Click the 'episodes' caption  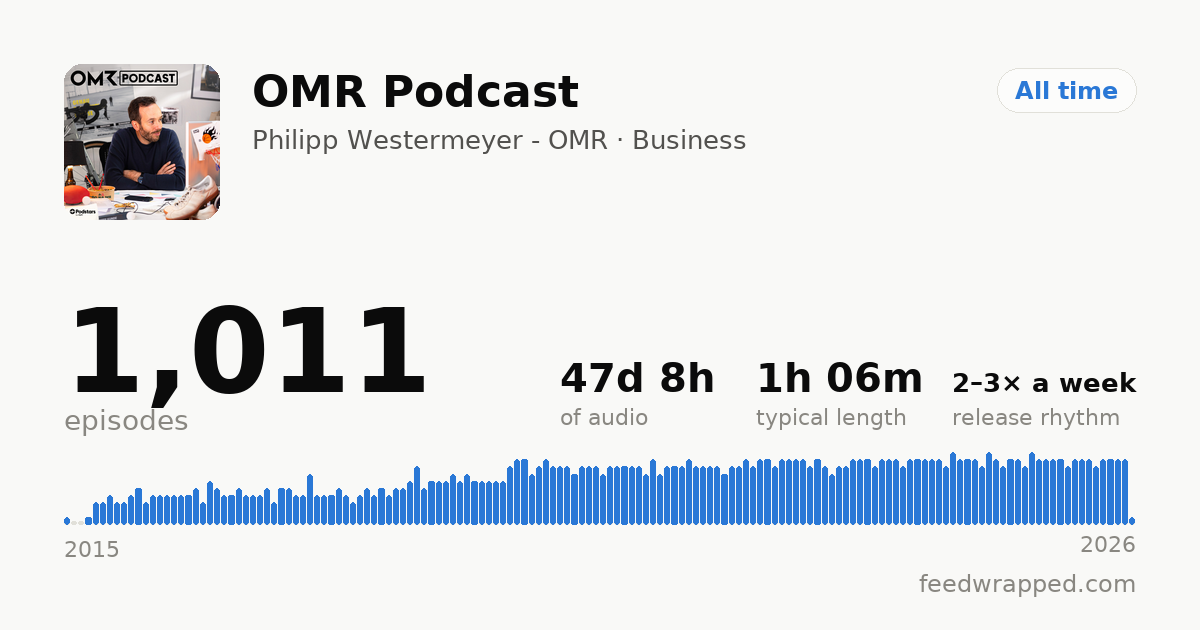[126, 421]
